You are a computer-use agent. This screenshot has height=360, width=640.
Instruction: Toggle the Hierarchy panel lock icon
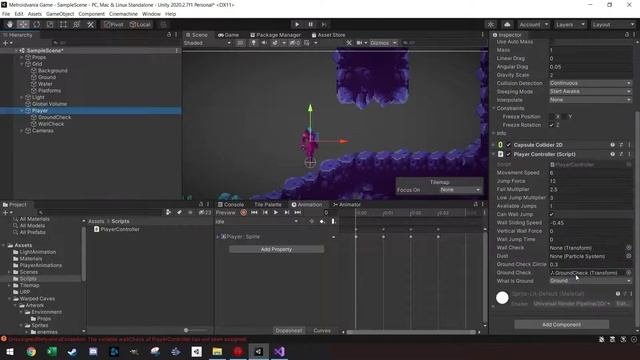tap(169, 35)
